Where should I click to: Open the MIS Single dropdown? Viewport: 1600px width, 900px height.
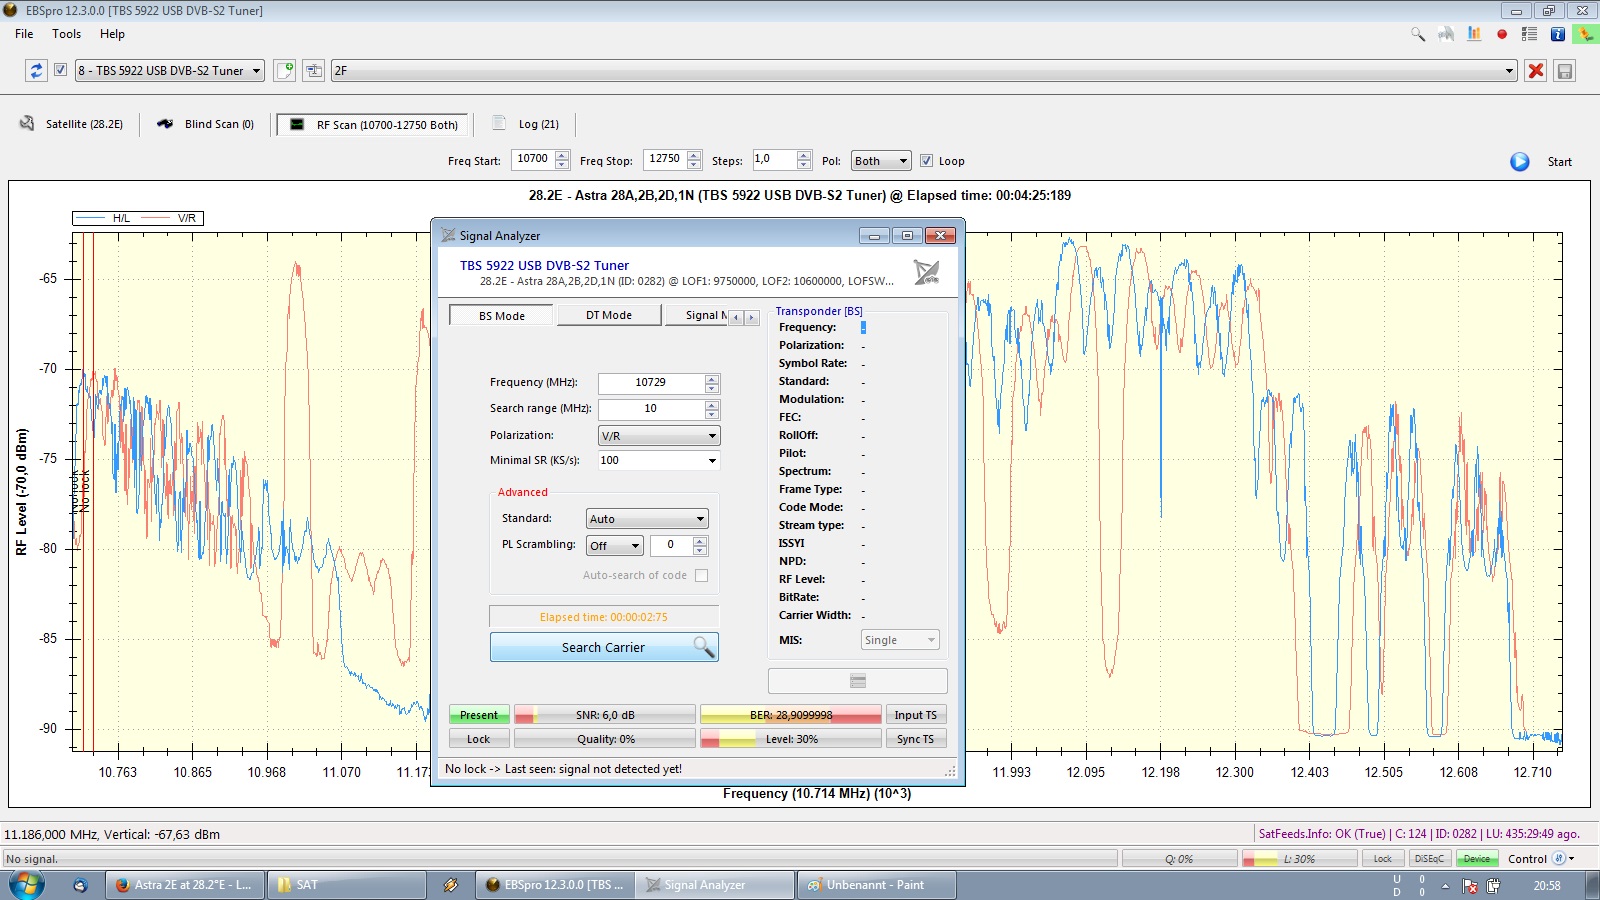pos(900,640)
